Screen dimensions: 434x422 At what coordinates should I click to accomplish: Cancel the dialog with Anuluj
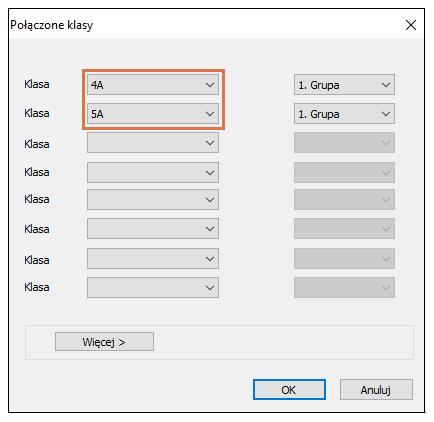pos(376,389)
